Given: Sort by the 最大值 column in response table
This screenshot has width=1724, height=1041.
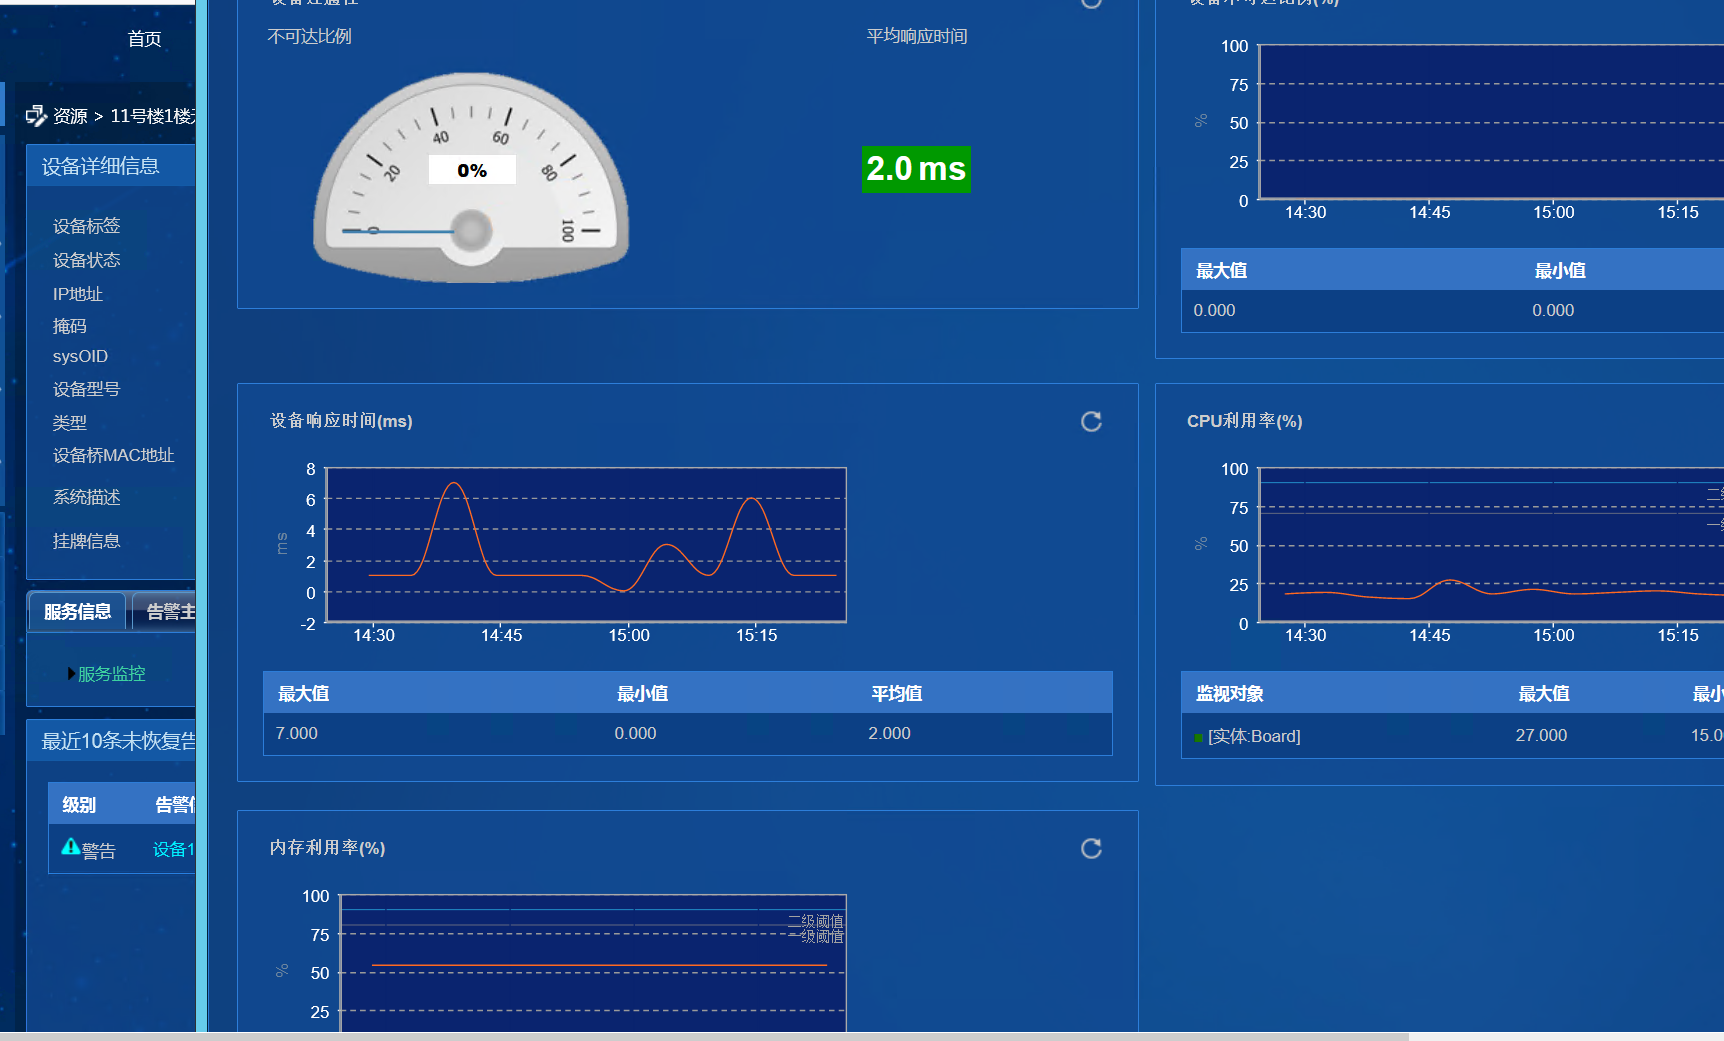Looking at the screenshot, I should tap(303, 694).
